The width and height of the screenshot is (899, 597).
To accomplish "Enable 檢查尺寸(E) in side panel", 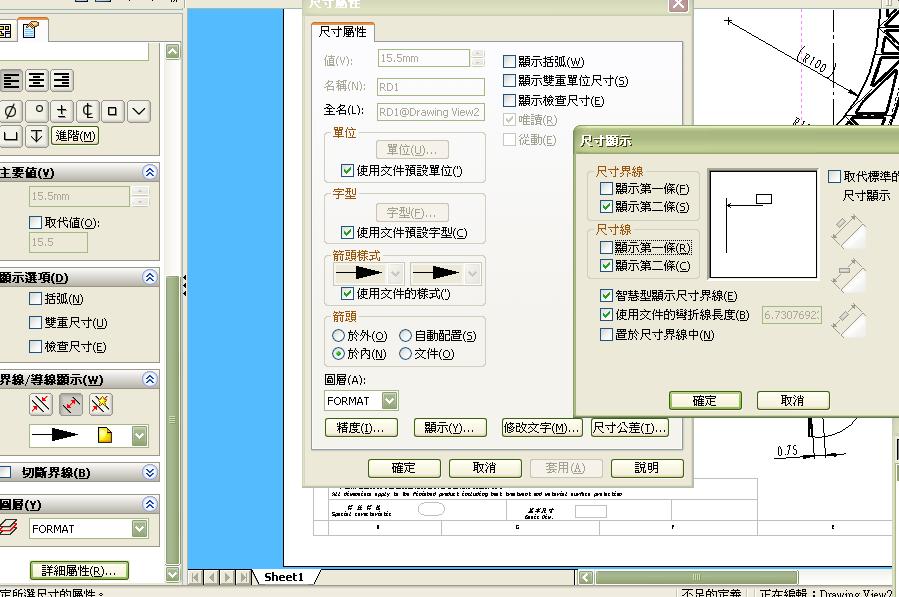I will (x=36, y=346).
